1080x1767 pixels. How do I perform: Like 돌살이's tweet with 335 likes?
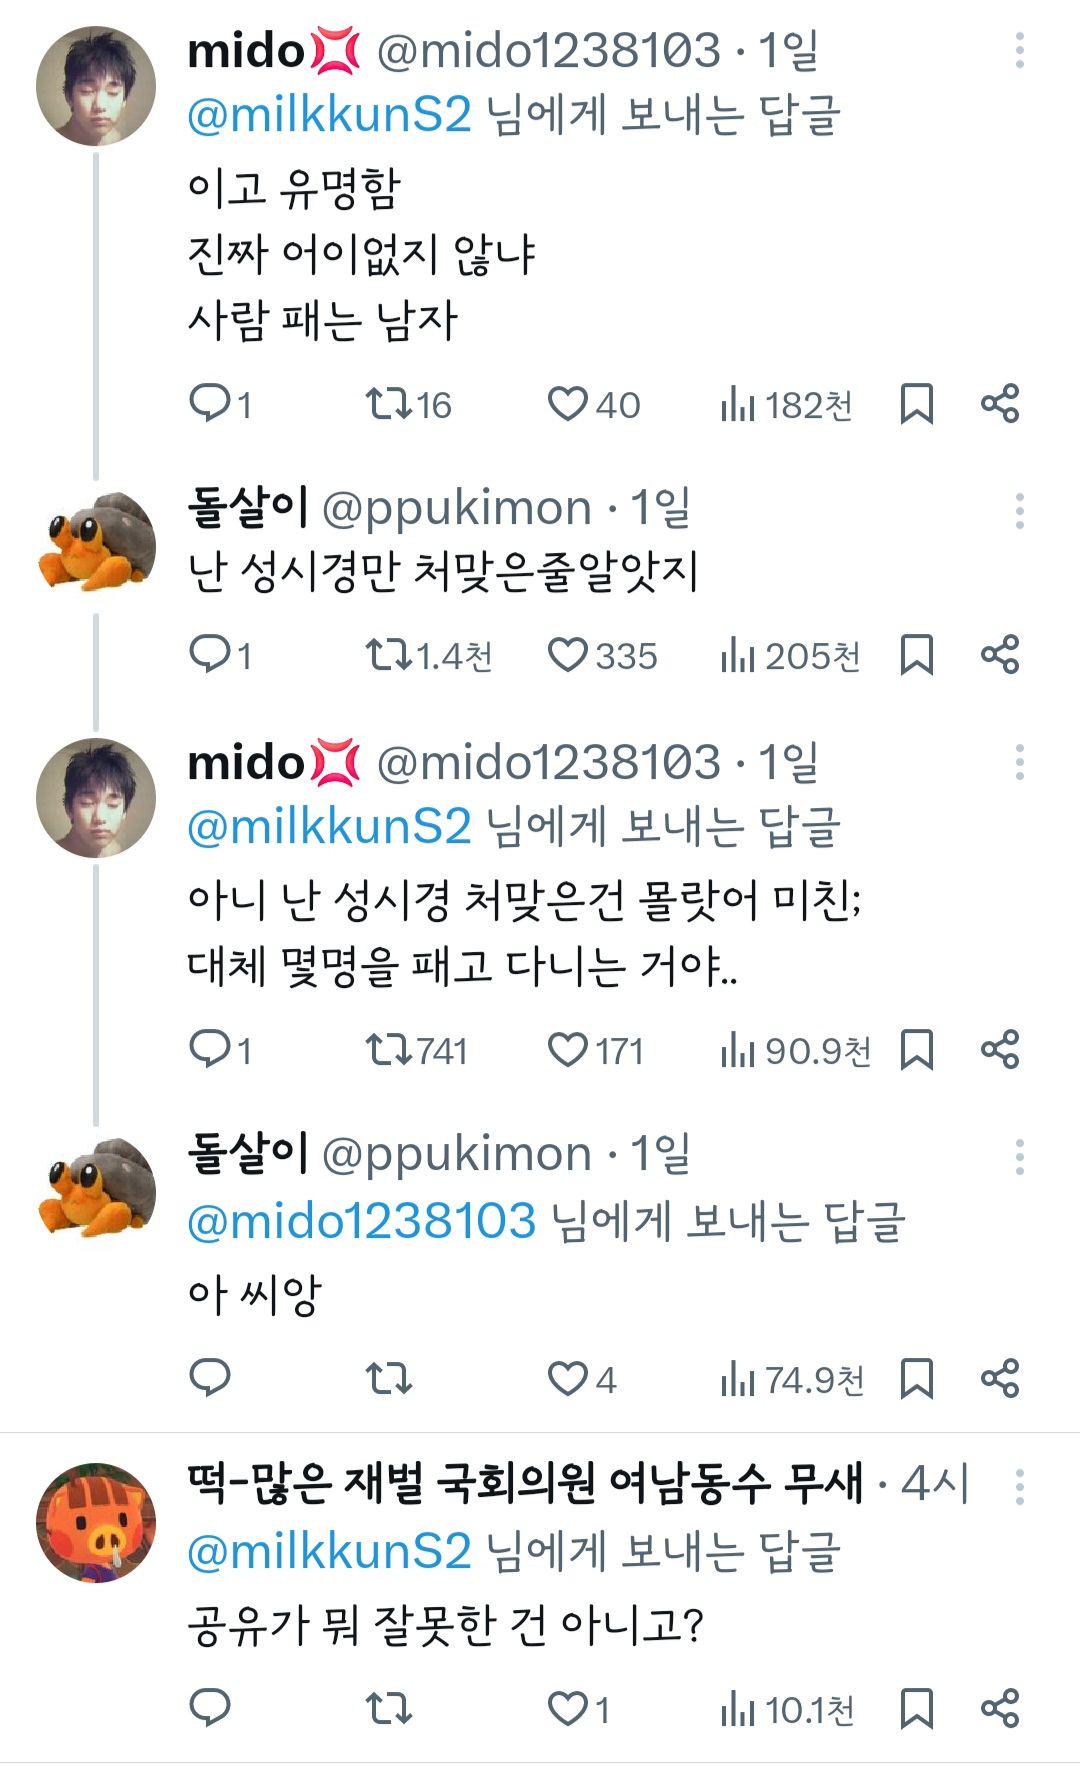(568, 655)
